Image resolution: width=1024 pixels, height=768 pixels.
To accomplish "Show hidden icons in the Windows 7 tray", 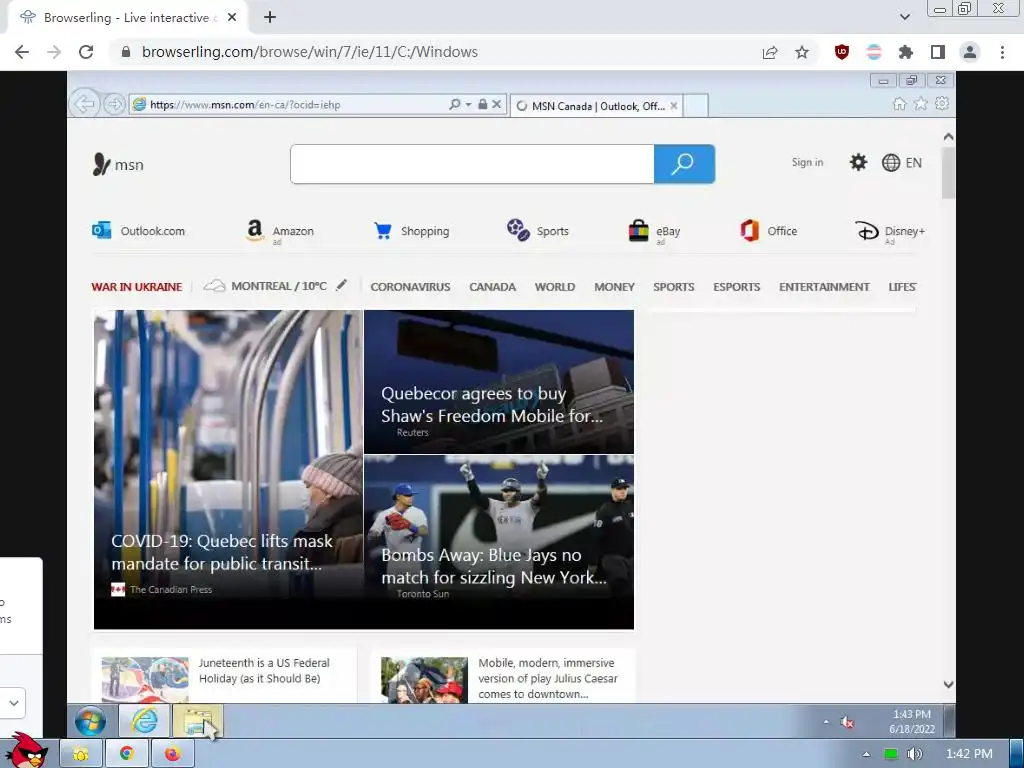I will point(826,722).
